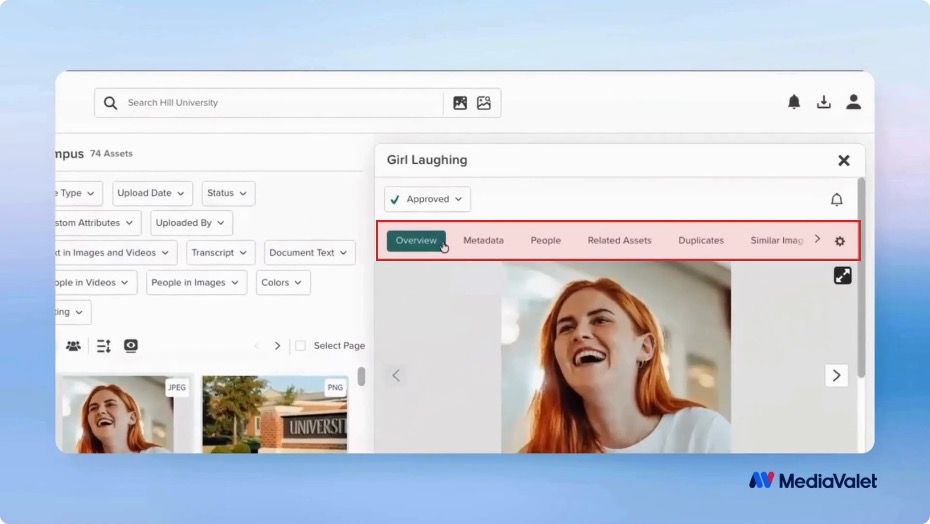
Task: Close the Girl Laughing panel
Action: (x=843, y=160)
